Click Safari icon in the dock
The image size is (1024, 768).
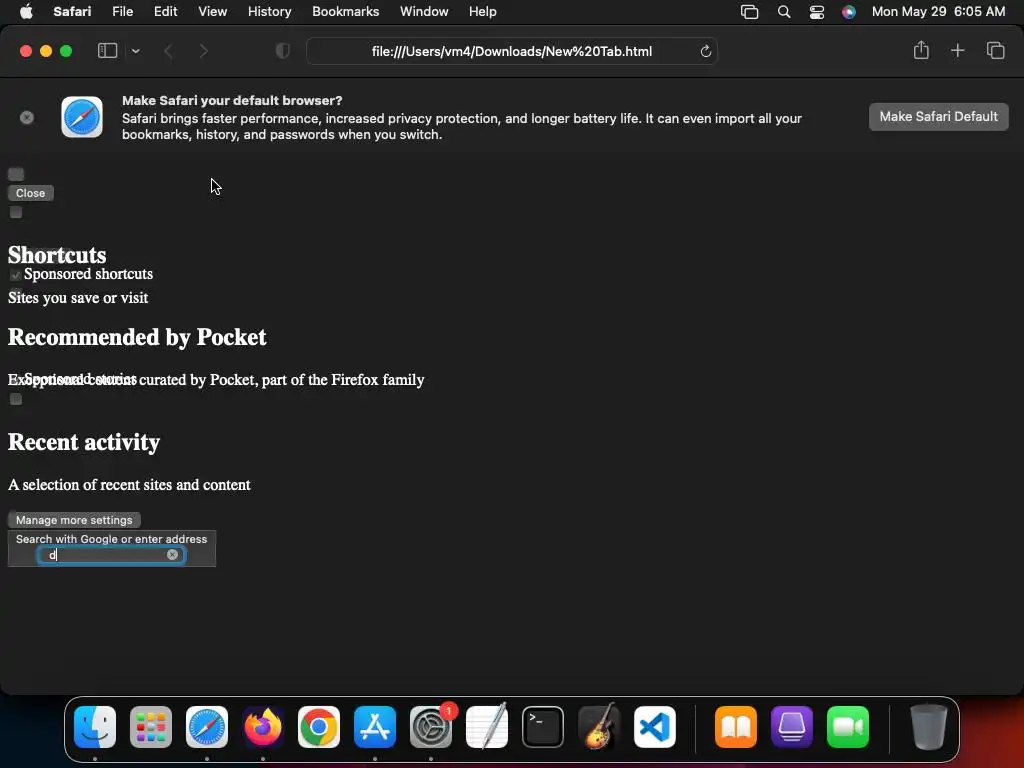207,727
